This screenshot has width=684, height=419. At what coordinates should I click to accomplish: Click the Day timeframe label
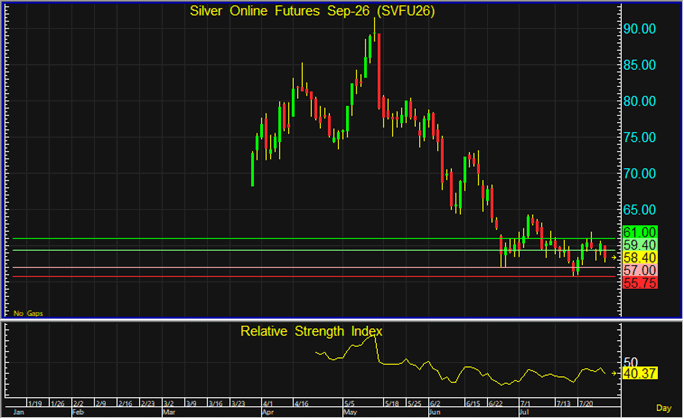tap(663, 408)
